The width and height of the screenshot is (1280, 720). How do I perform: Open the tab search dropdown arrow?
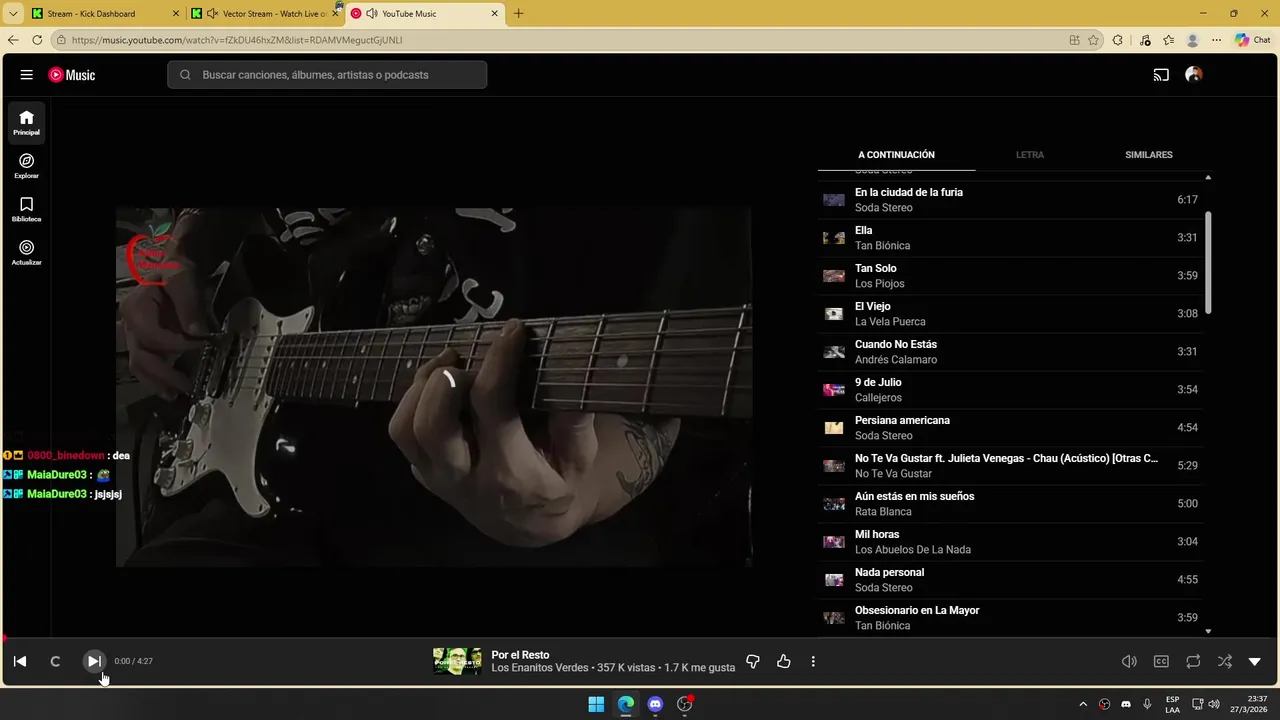pos(13,14)
